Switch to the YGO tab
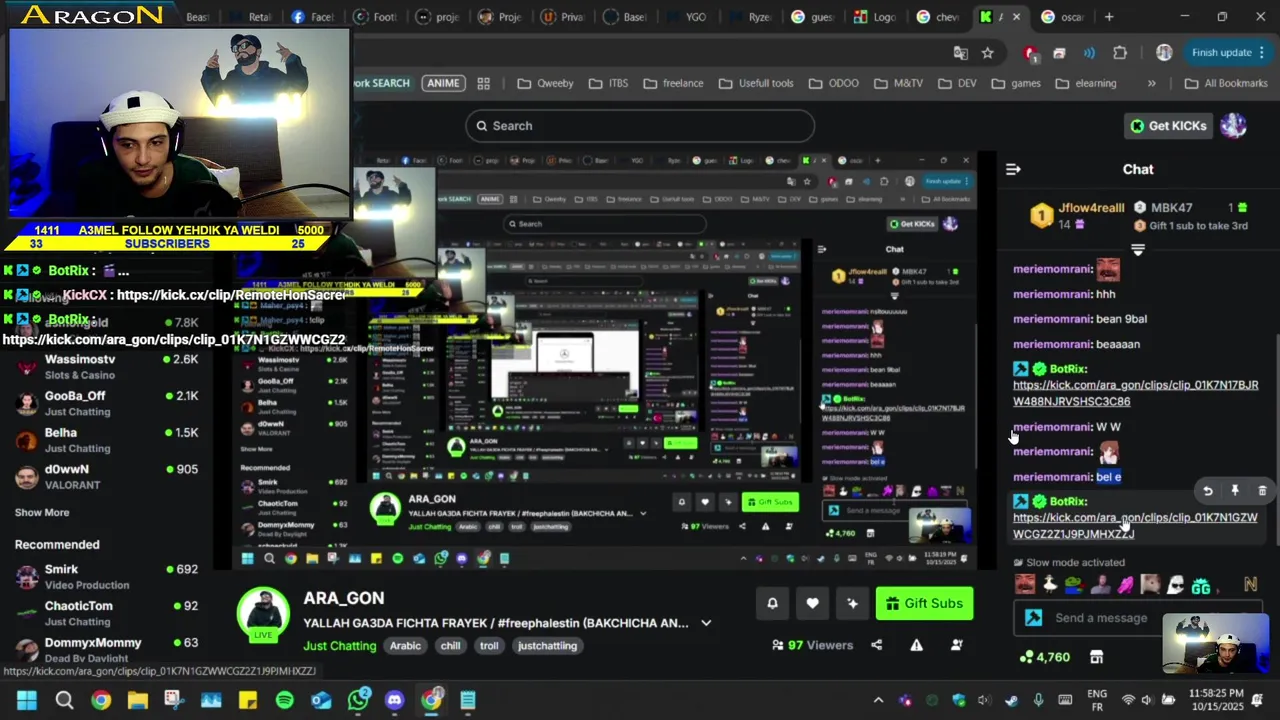This screenshot has height=720, width=1280. (686, 17)
